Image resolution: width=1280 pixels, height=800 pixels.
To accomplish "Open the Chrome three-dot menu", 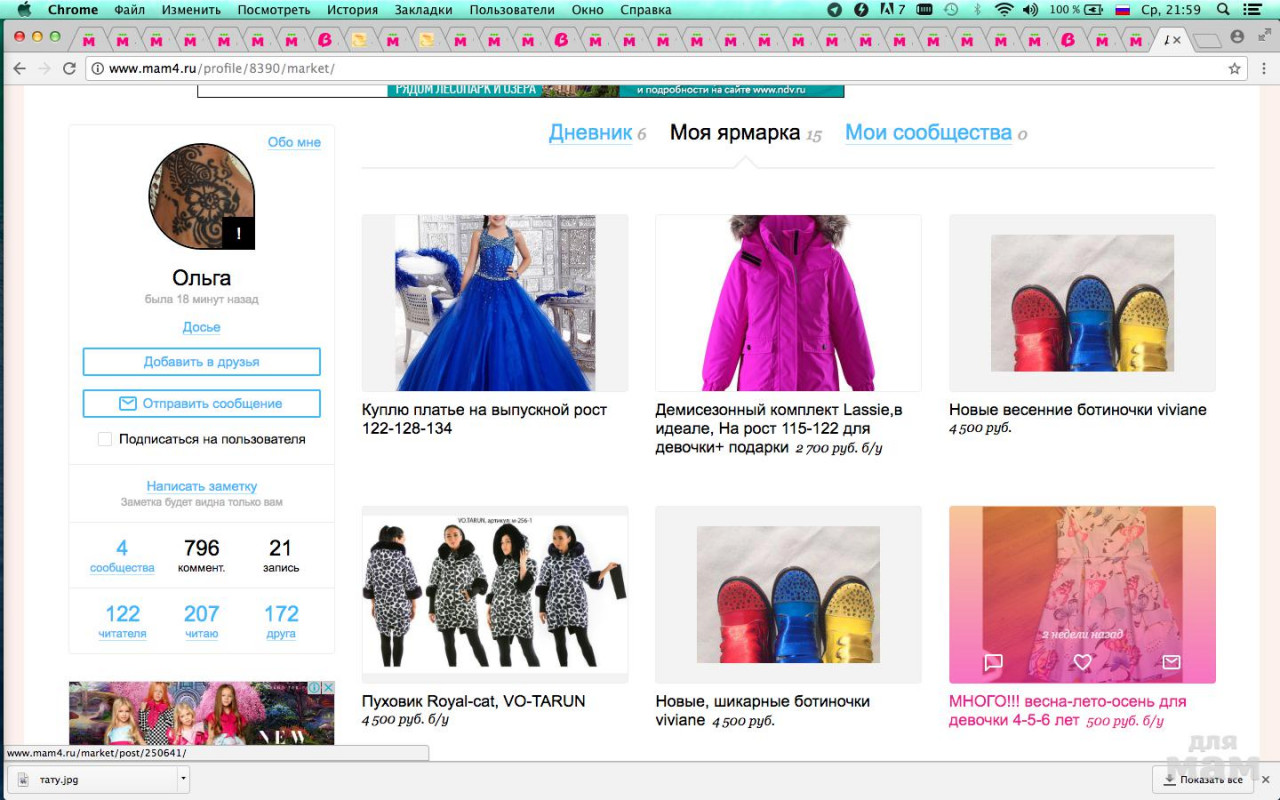I will (1261, 69).
